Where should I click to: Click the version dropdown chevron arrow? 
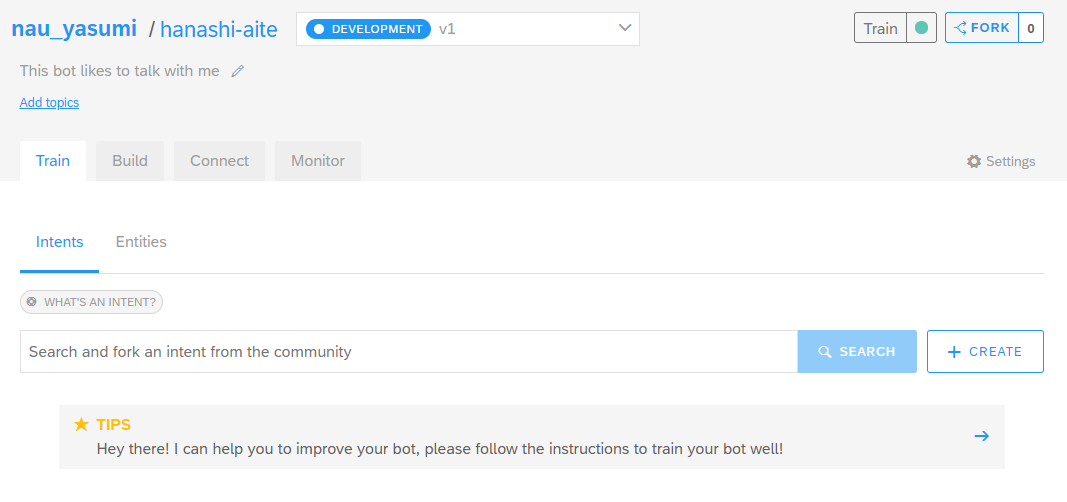click(x=625, y=29)
